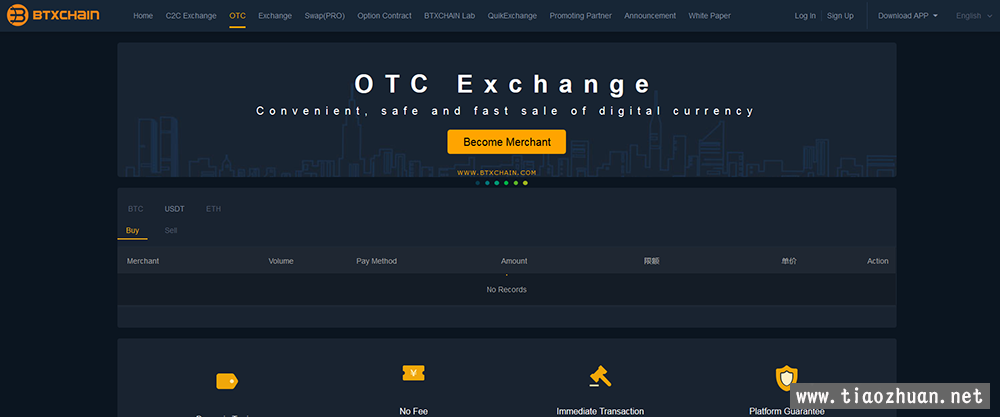
Task: Click the Pay Method column header
Action: 376,261
